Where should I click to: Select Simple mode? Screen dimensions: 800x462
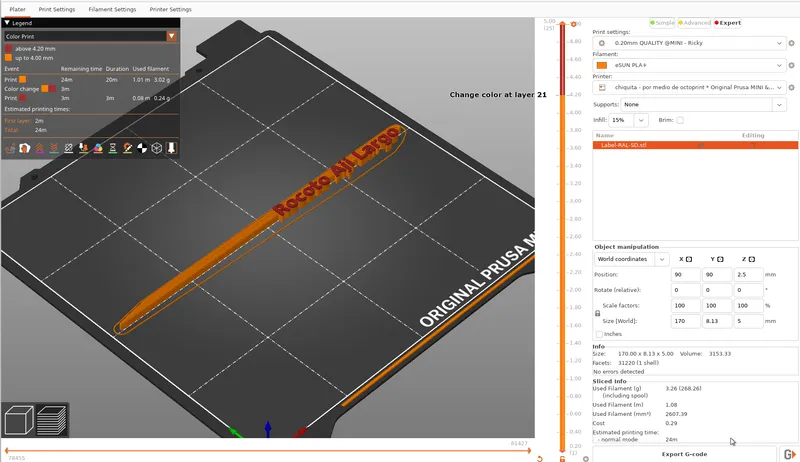[662, 22]
